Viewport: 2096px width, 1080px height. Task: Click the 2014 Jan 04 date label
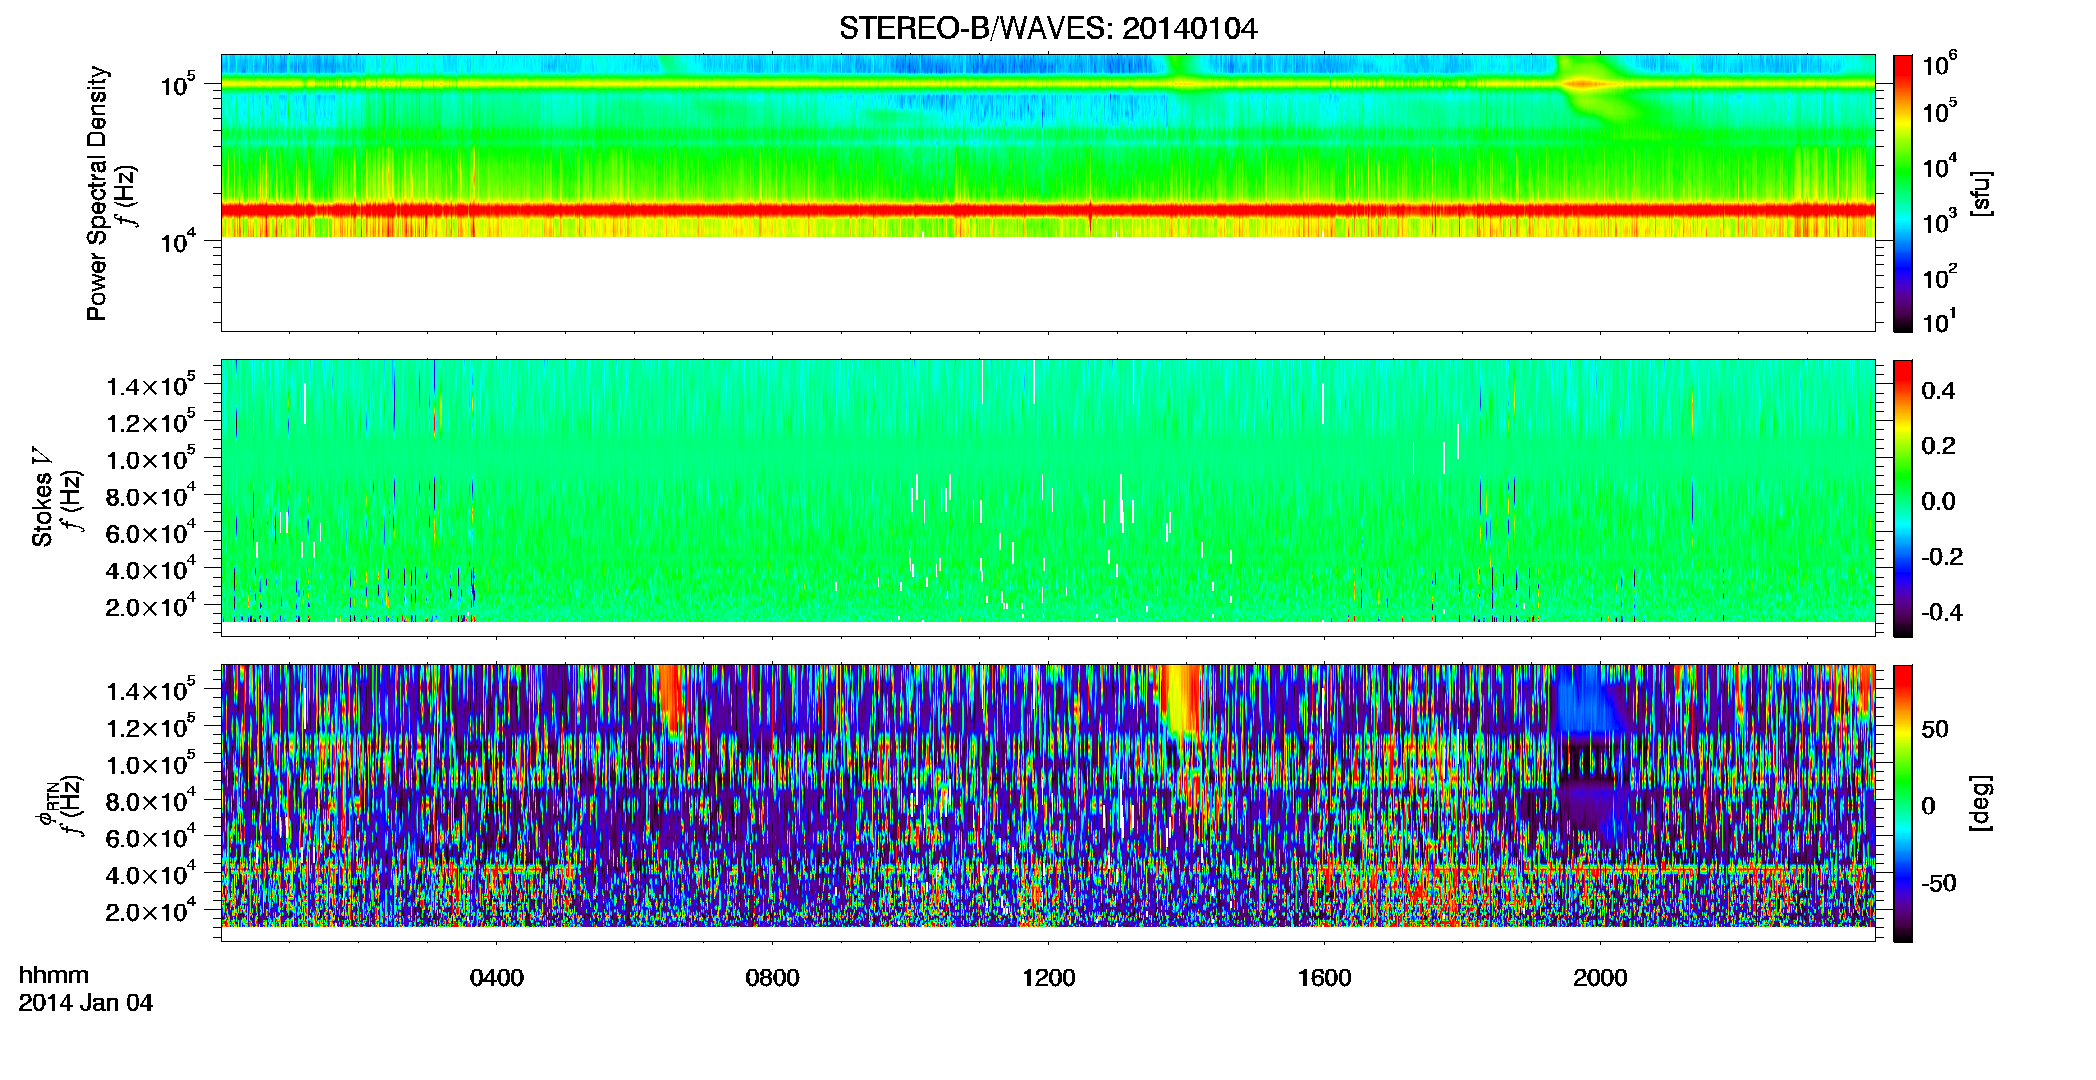click(86, 1003)
